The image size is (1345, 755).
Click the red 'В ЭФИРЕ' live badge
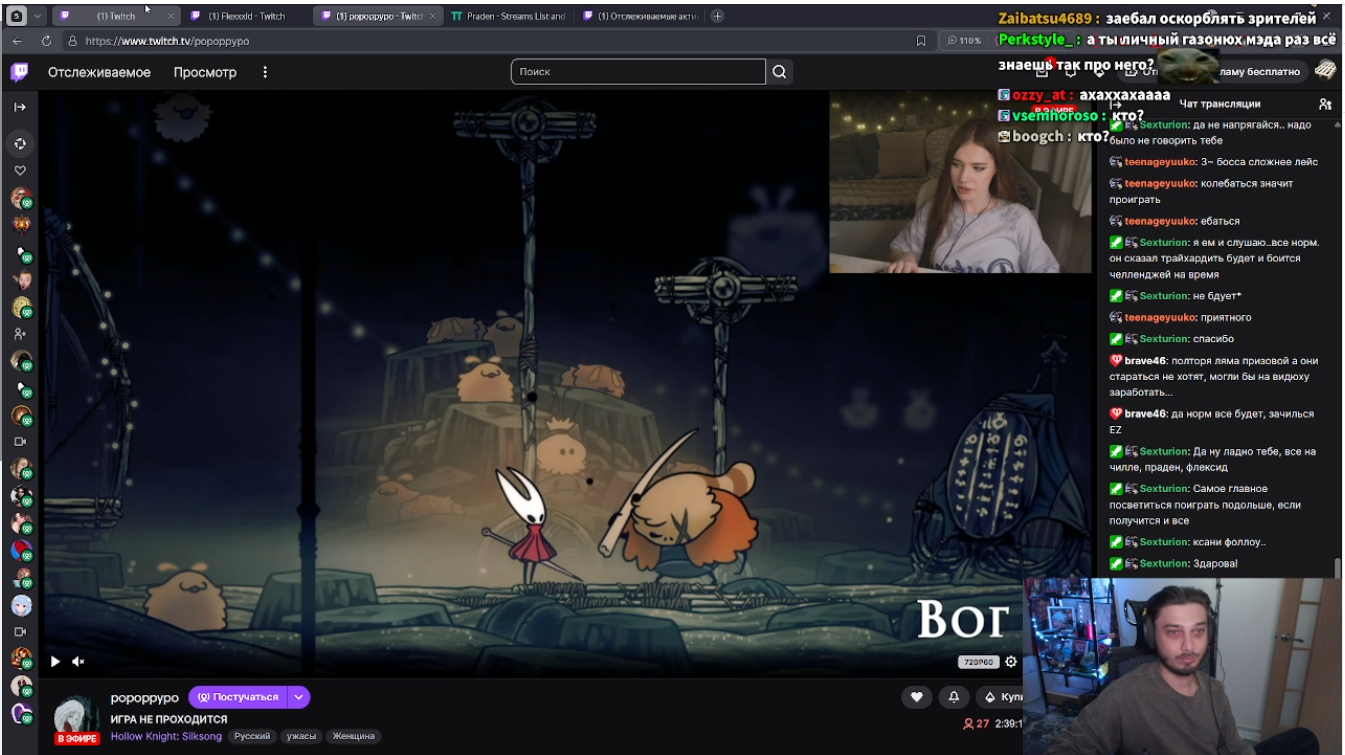pos(77,739)
